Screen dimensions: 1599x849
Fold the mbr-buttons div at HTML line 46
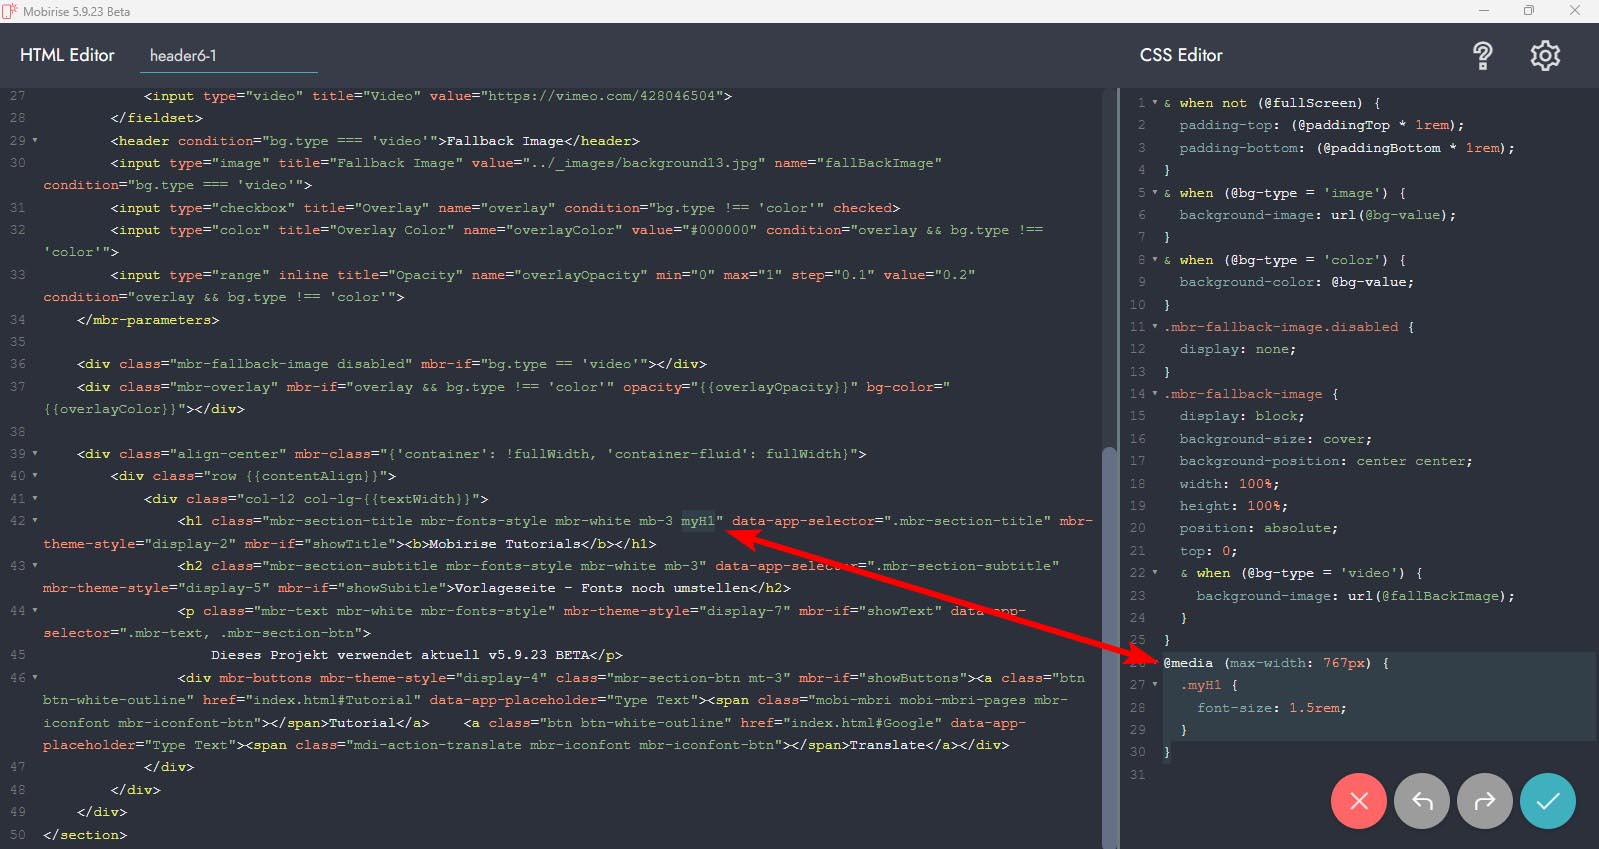35,678
